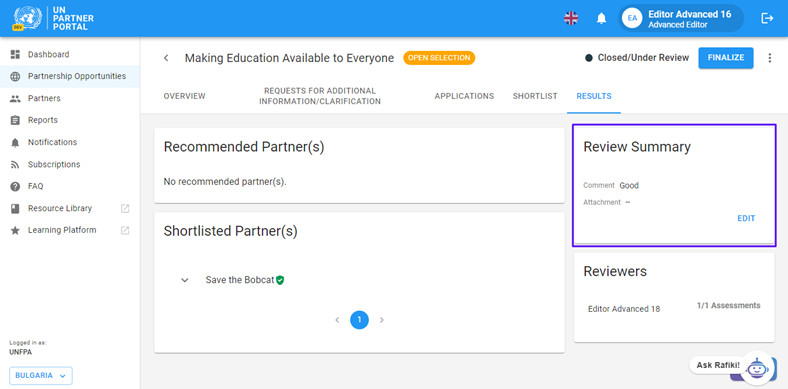Image resolution: width=788 pixels, height=389 pixels.
Task: Click Editor Advanced 16 user name
Action: 690,14
